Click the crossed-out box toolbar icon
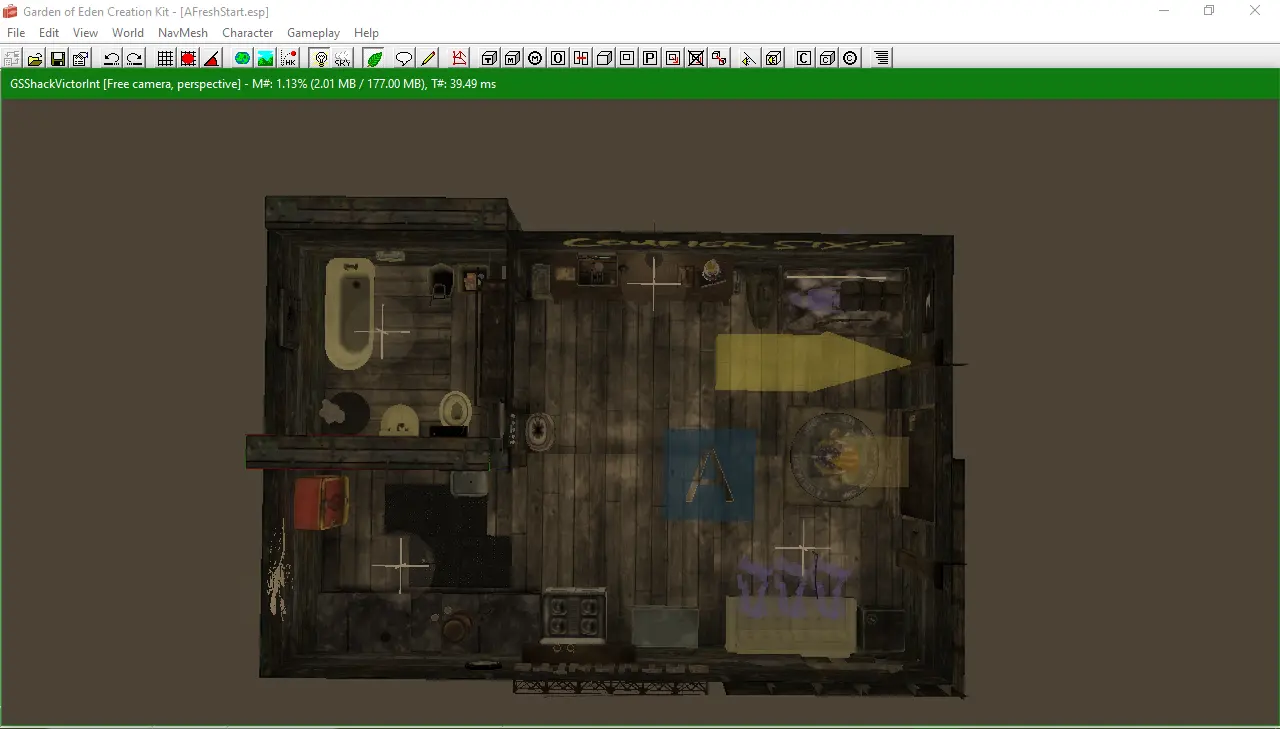 point(696,58)
